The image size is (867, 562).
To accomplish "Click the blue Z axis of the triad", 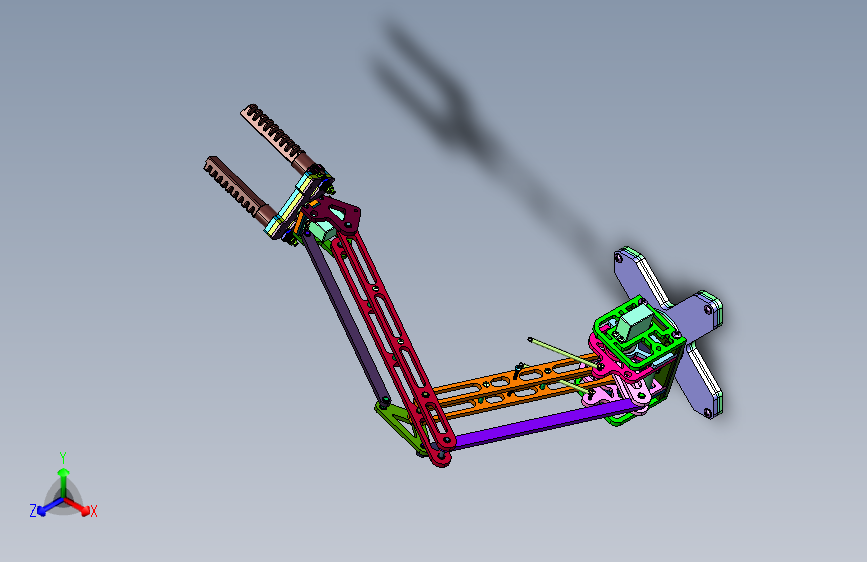I will point(47,507).
